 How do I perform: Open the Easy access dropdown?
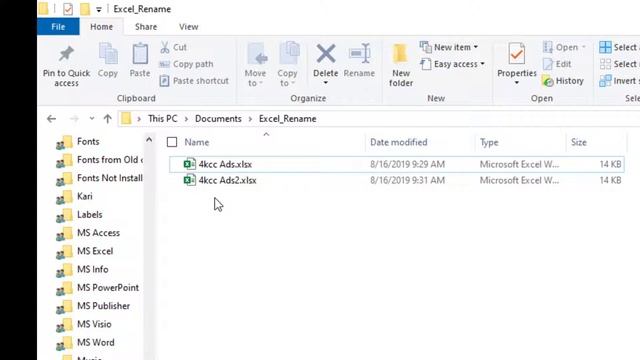click(x=452, y=64)
